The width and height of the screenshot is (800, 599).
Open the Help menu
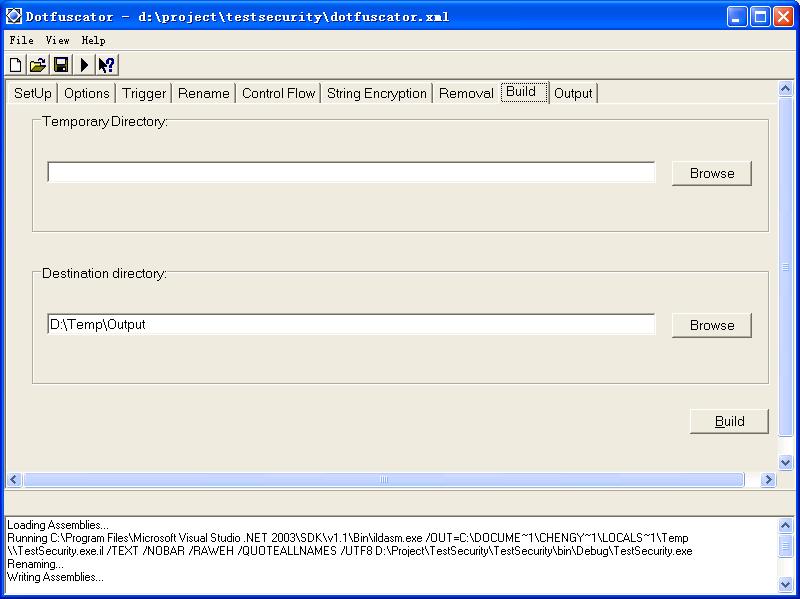(94, 41)
